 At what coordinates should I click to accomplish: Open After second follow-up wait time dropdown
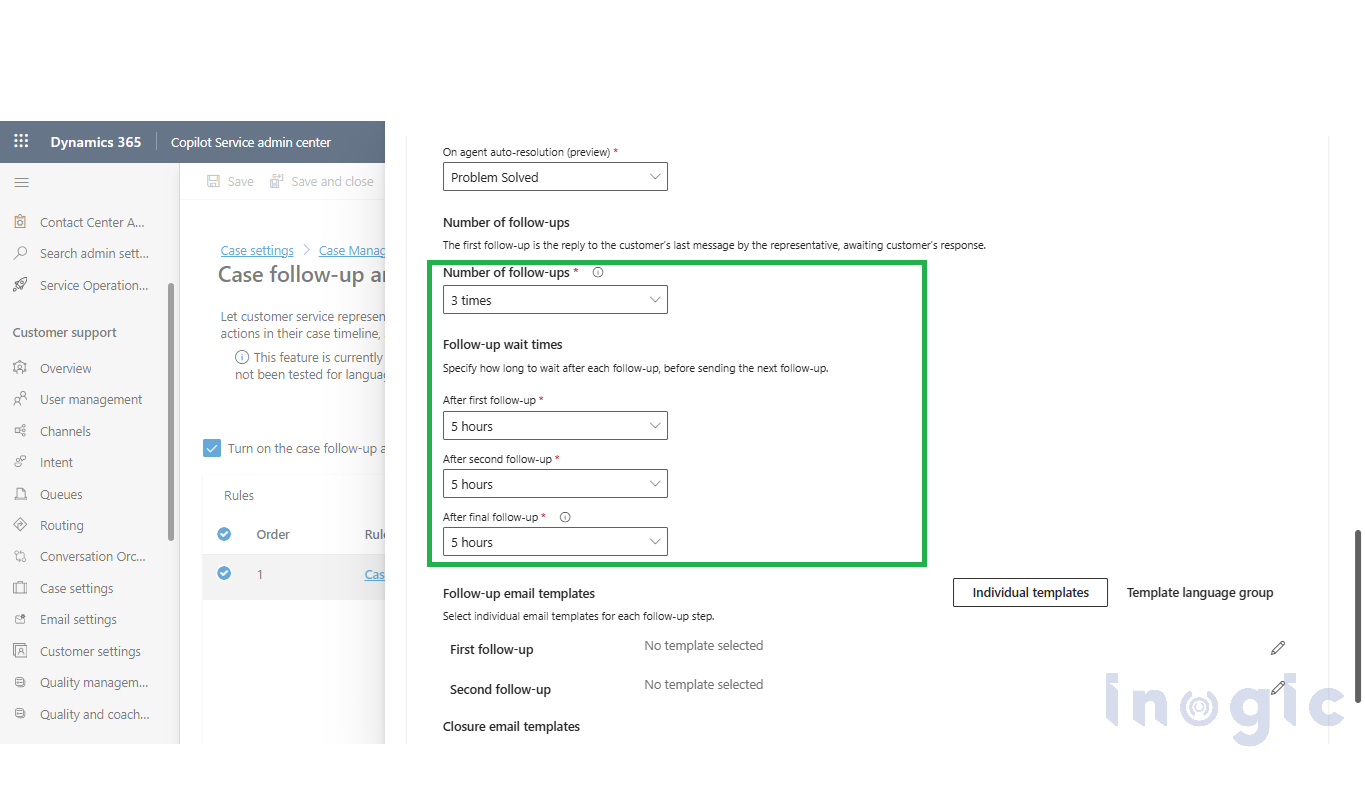click(555, 484)
